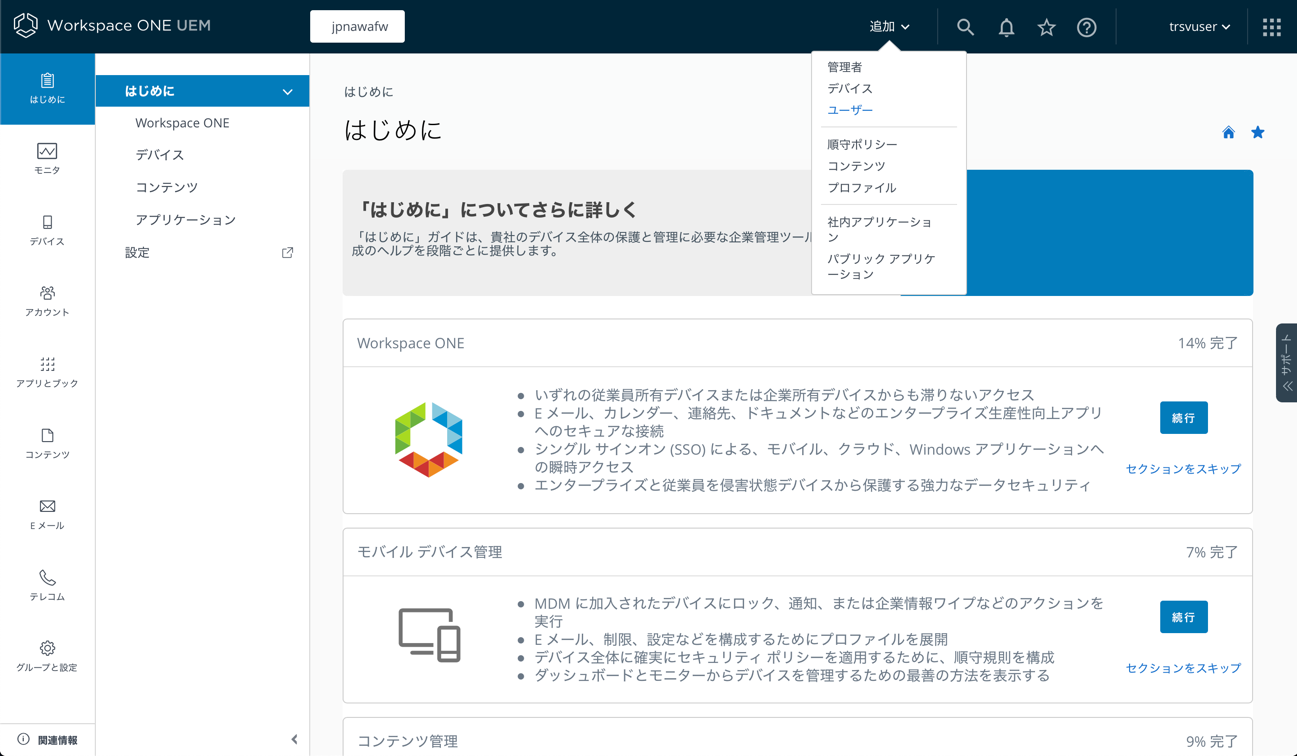Open the apps grid icon in header

(1272, 27)
